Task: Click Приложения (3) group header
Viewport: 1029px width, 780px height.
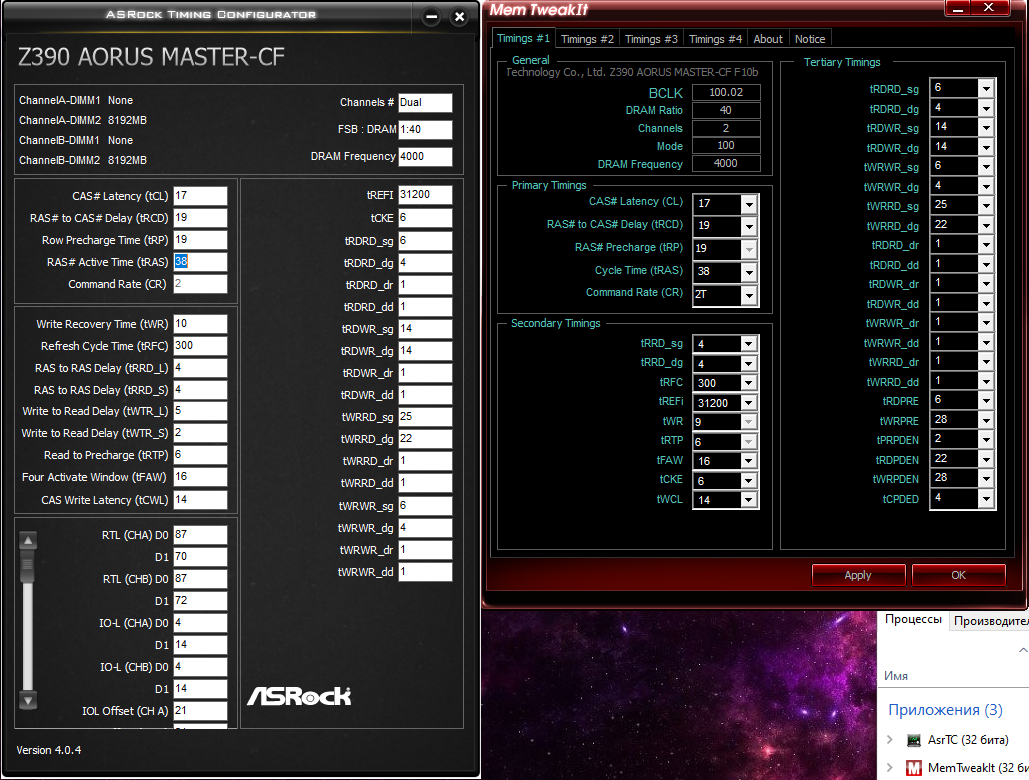Action: click(945, 710)
